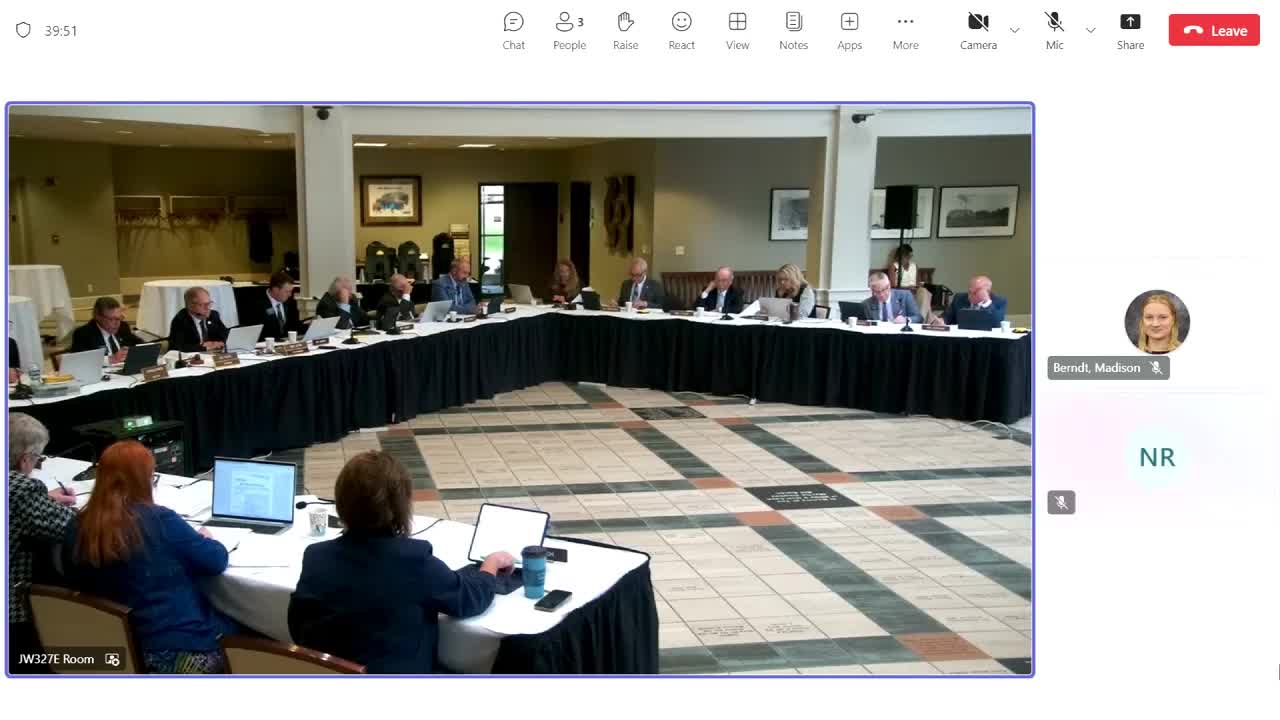Select the JW327E Room video feed
This screenshot has width=1280, height=720.
tap(520, 387)
